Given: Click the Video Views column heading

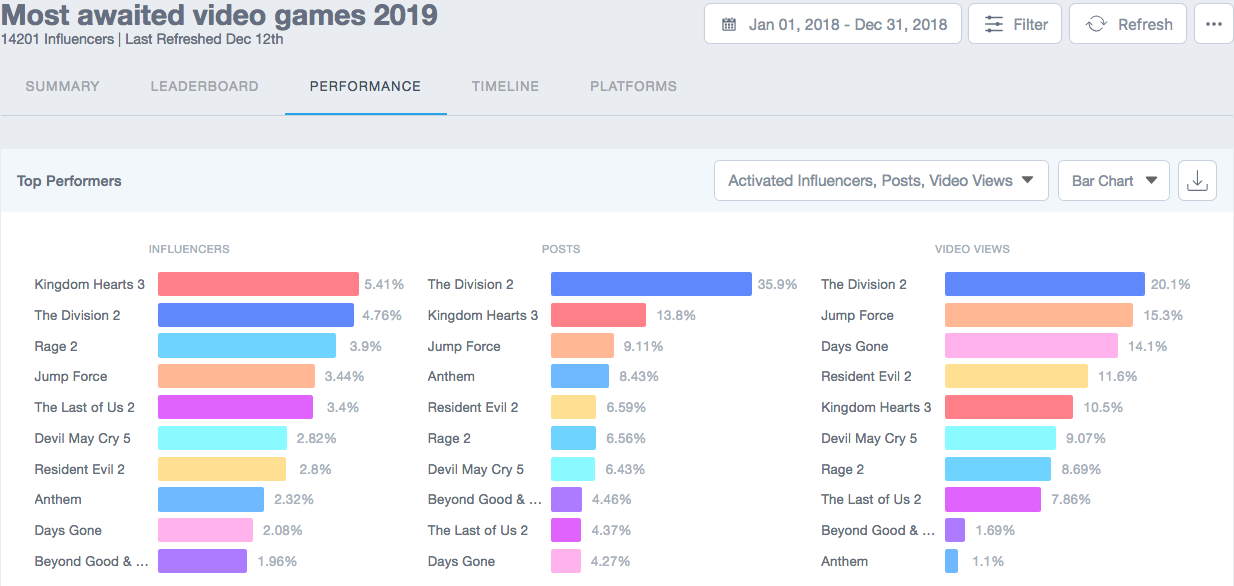Looking at the screenshot, I should (972, 249).
